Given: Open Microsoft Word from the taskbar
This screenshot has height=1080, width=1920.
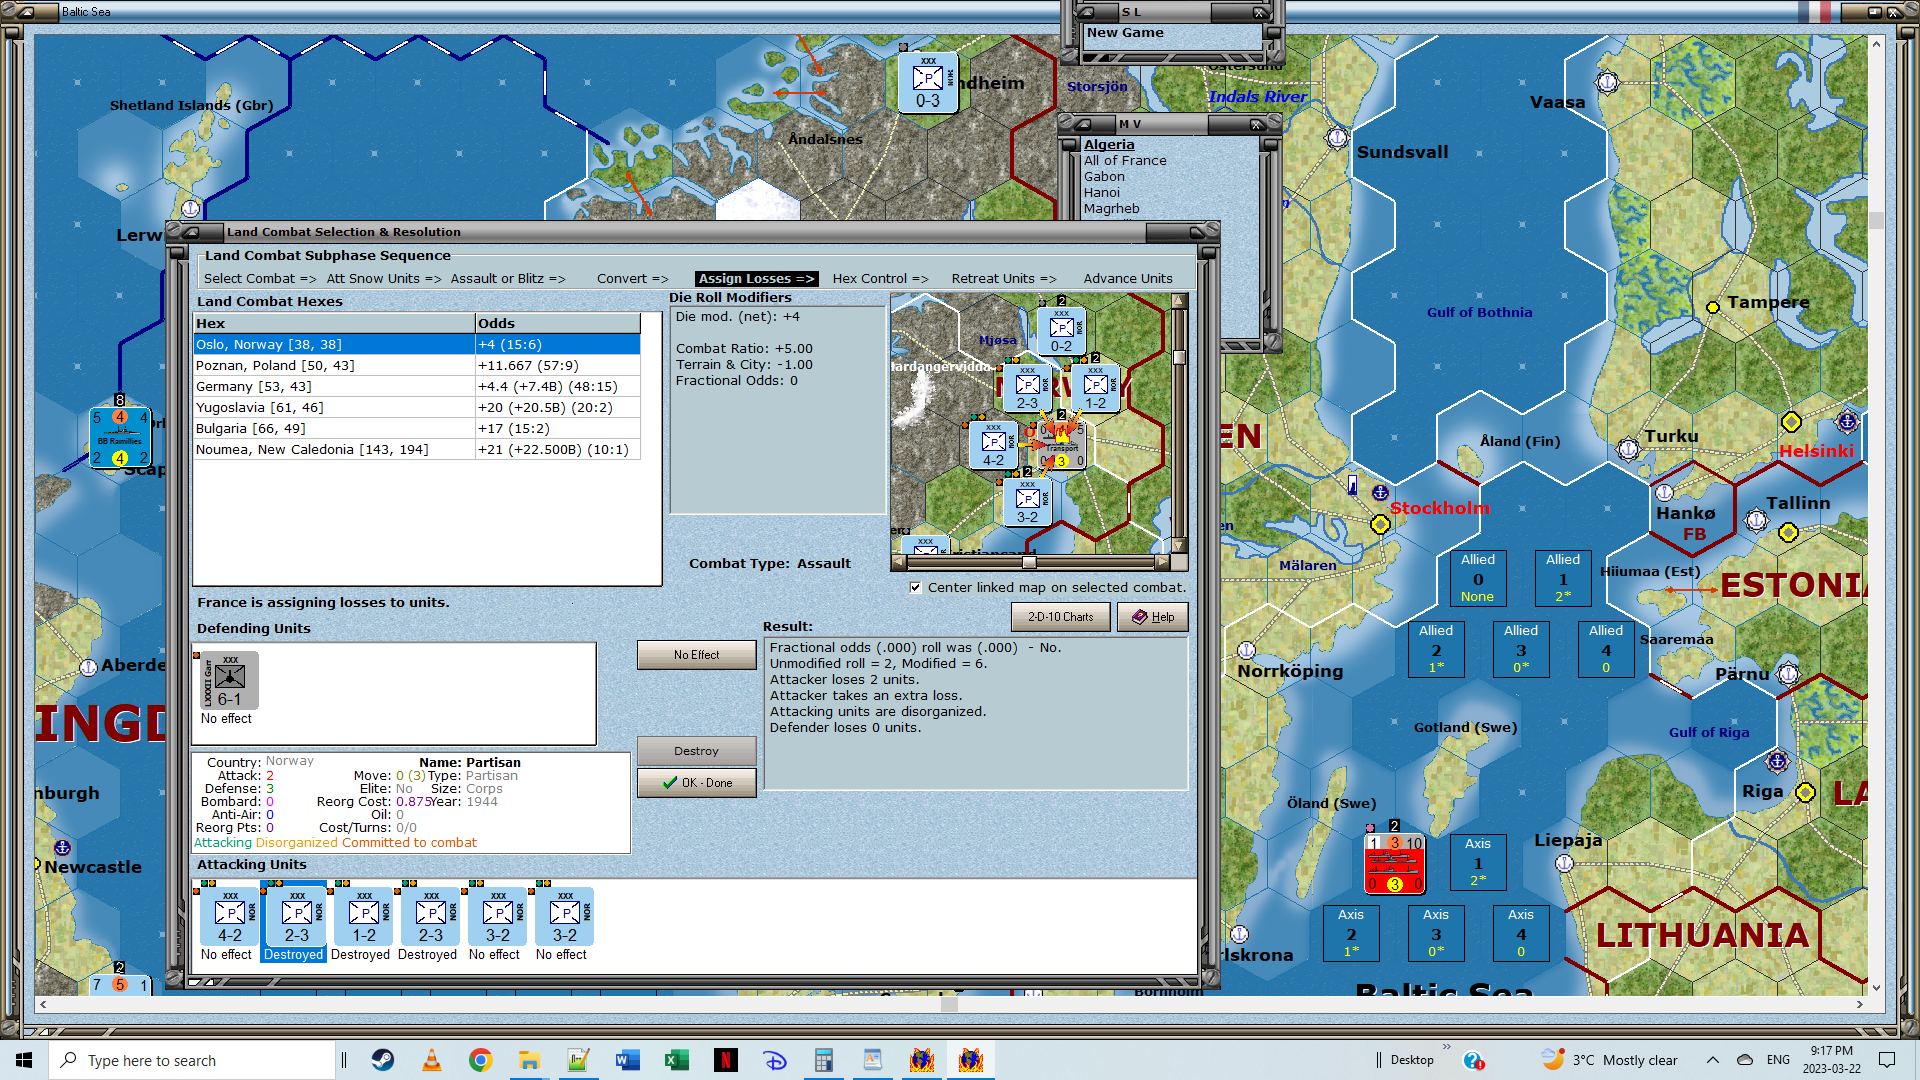Looking at the screenshot, I should (x=628, y=1060).
